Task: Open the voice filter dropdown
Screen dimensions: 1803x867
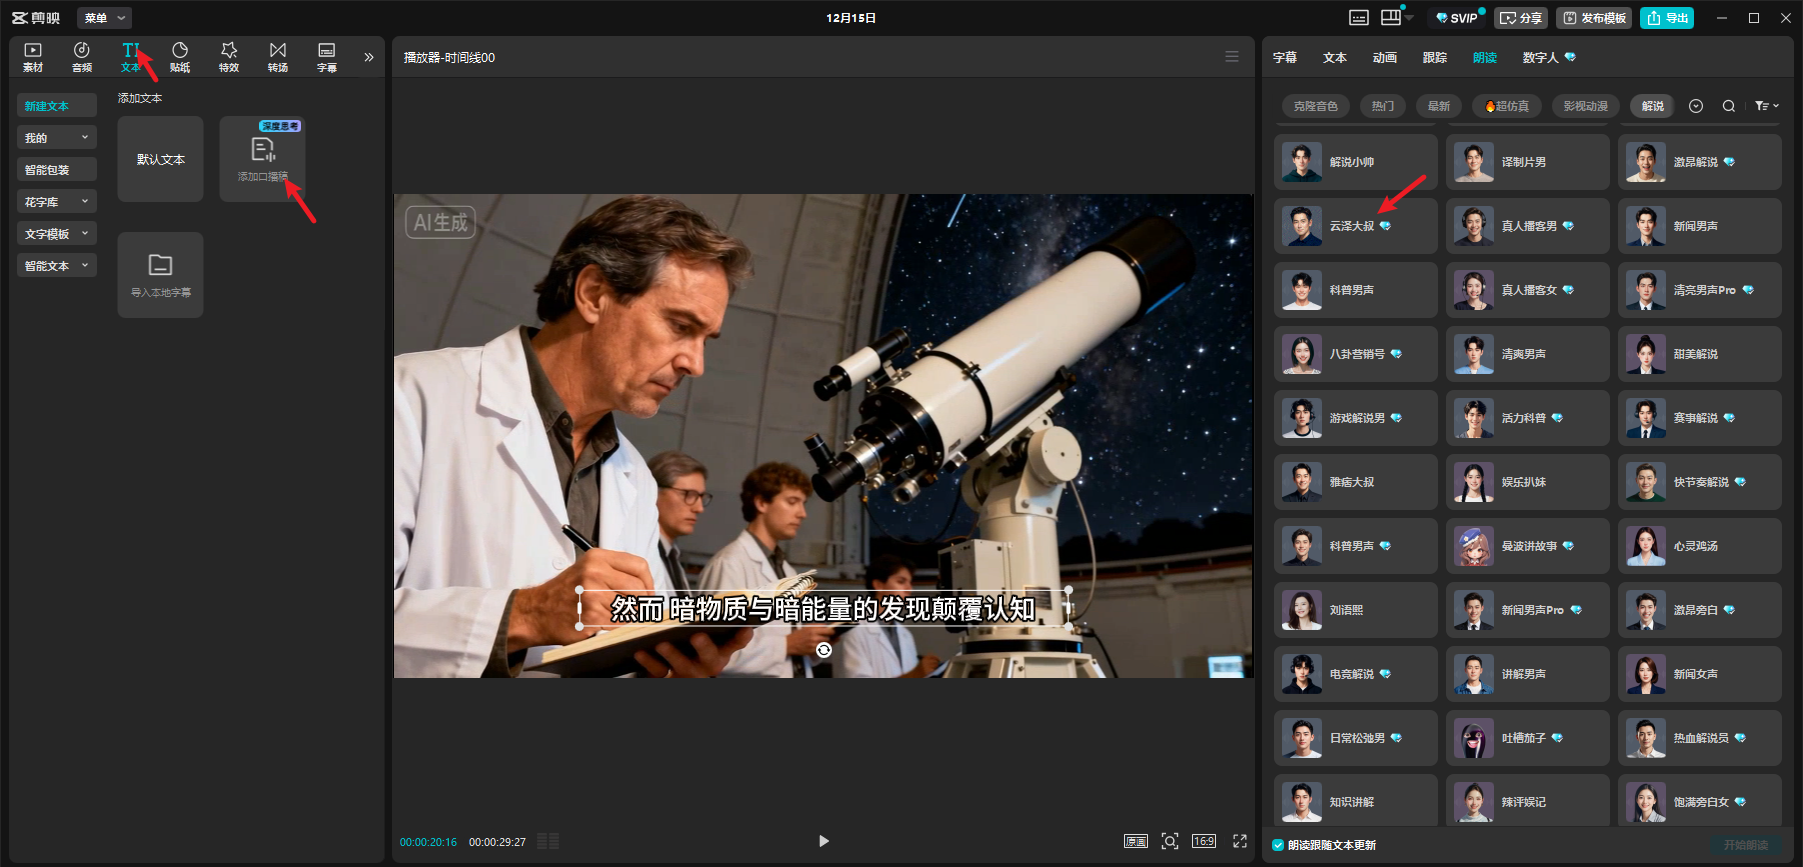Action: click(1766, 106)
